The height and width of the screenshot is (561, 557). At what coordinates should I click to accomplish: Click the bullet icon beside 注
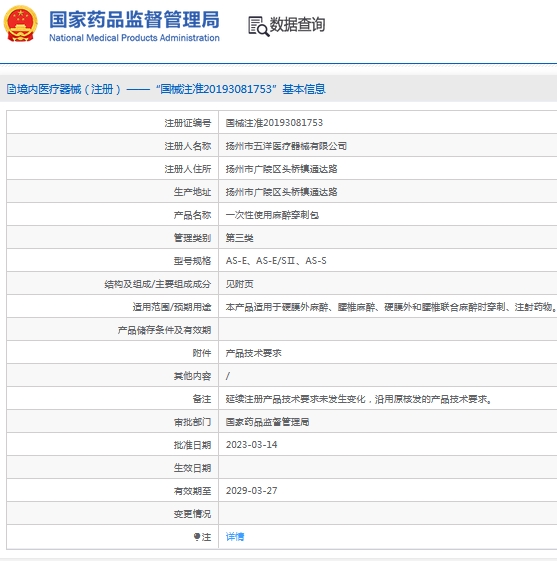pyautogui.click(x=196, y=536)
